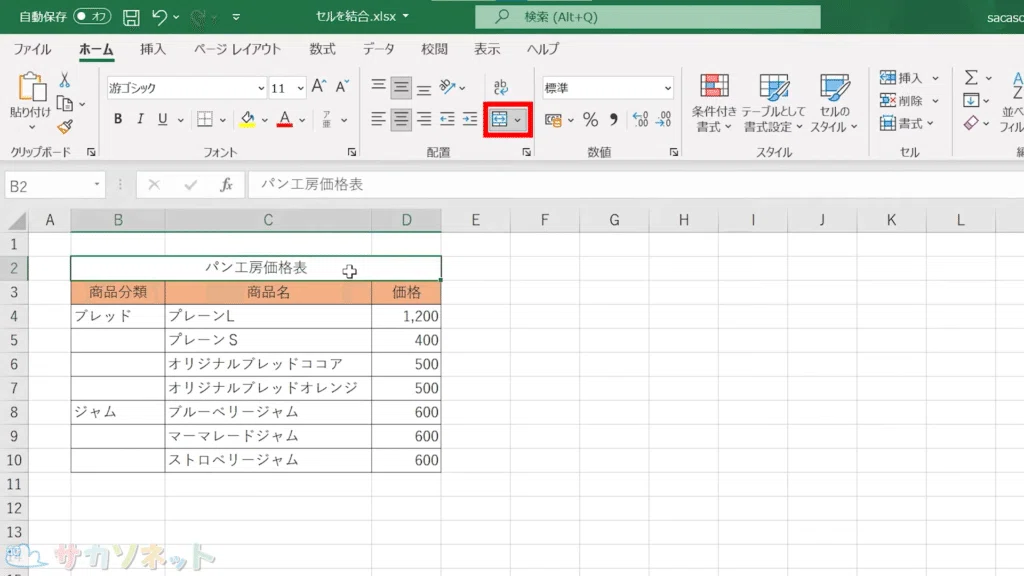
Task: Cut selection with scissors icon
Action: 65,80
